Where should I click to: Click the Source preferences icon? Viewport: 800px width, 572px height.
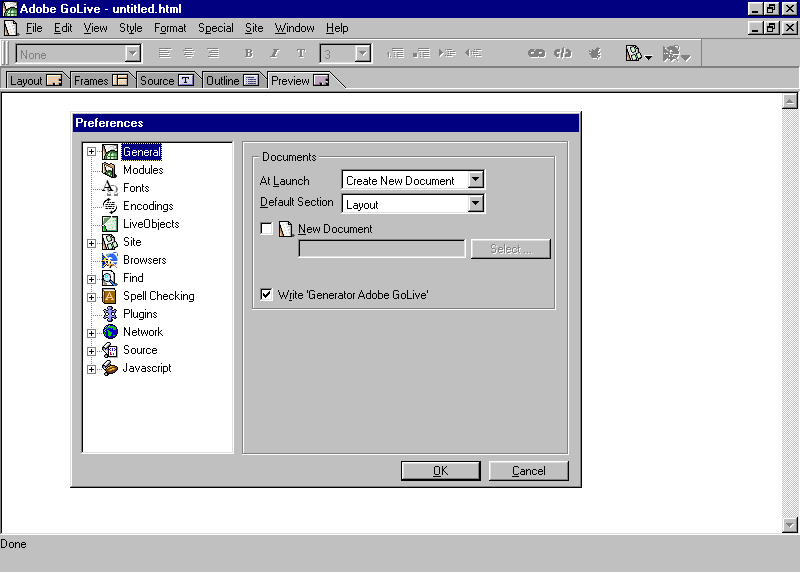[x=110, y=350]
